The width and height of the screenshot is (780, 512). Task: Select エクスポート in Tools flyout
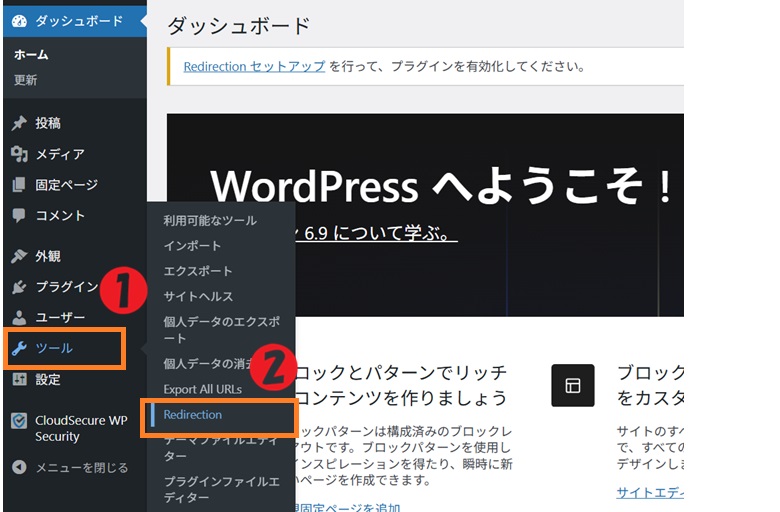198,271
